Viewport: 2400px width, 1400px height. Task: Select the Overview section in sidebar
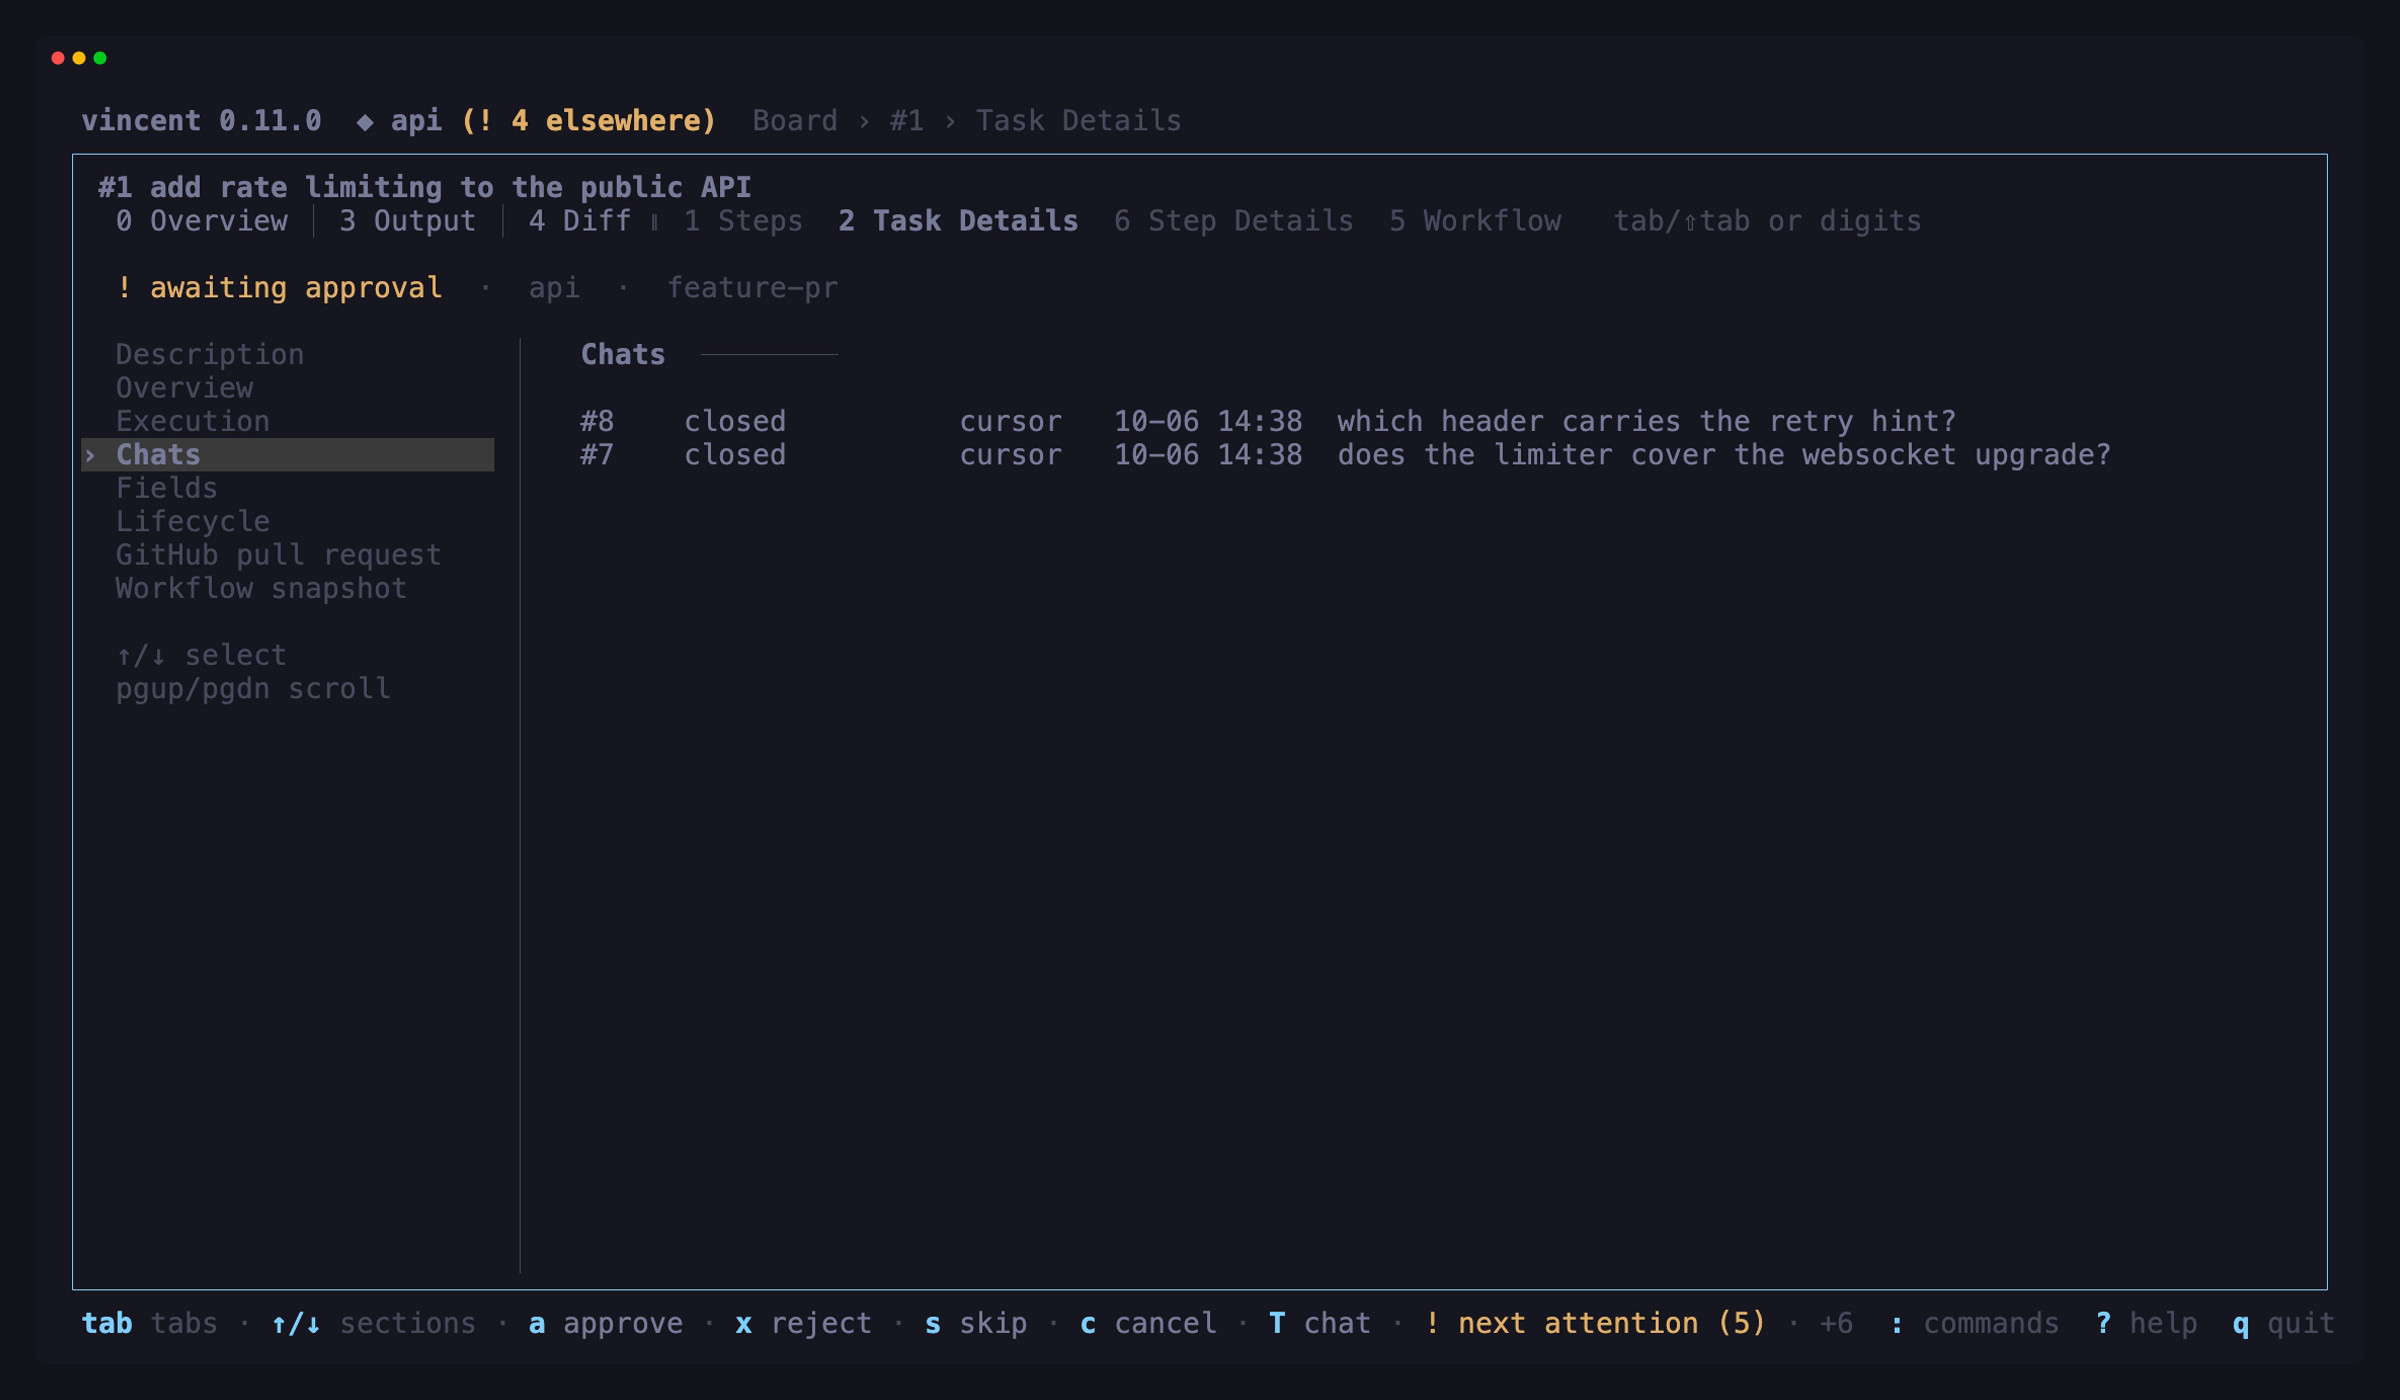click(184, 388)
